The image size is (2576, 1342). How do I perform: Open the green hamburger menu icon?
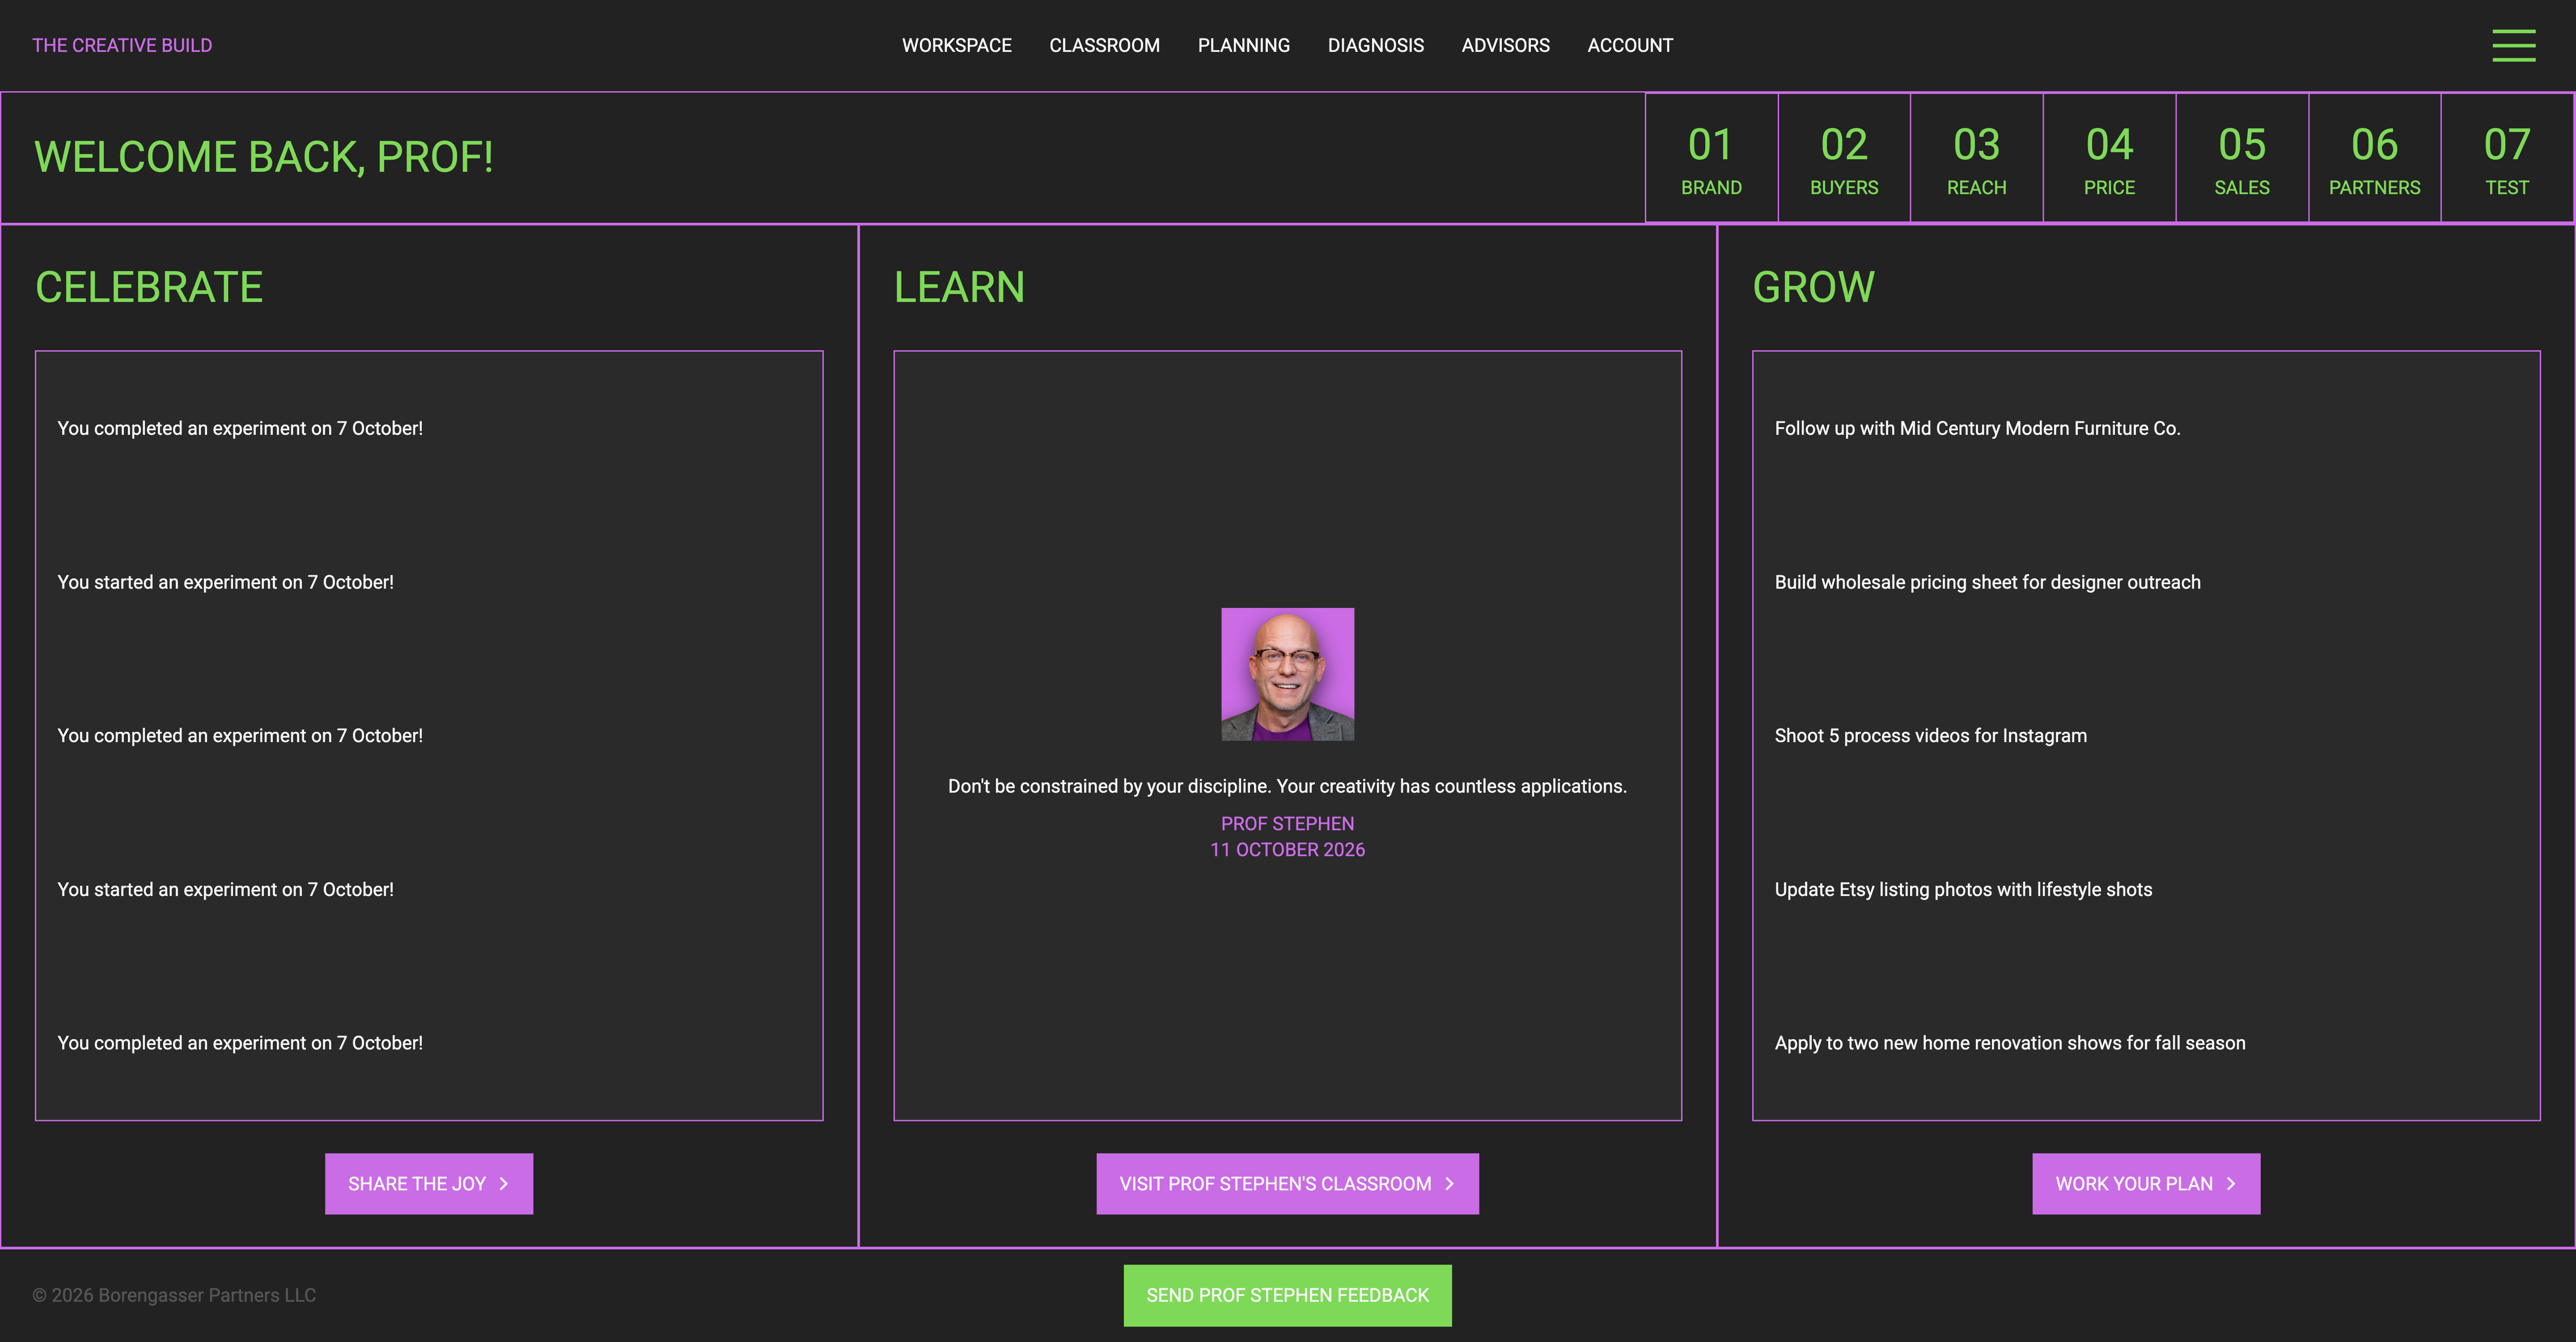click(2513, 45)
